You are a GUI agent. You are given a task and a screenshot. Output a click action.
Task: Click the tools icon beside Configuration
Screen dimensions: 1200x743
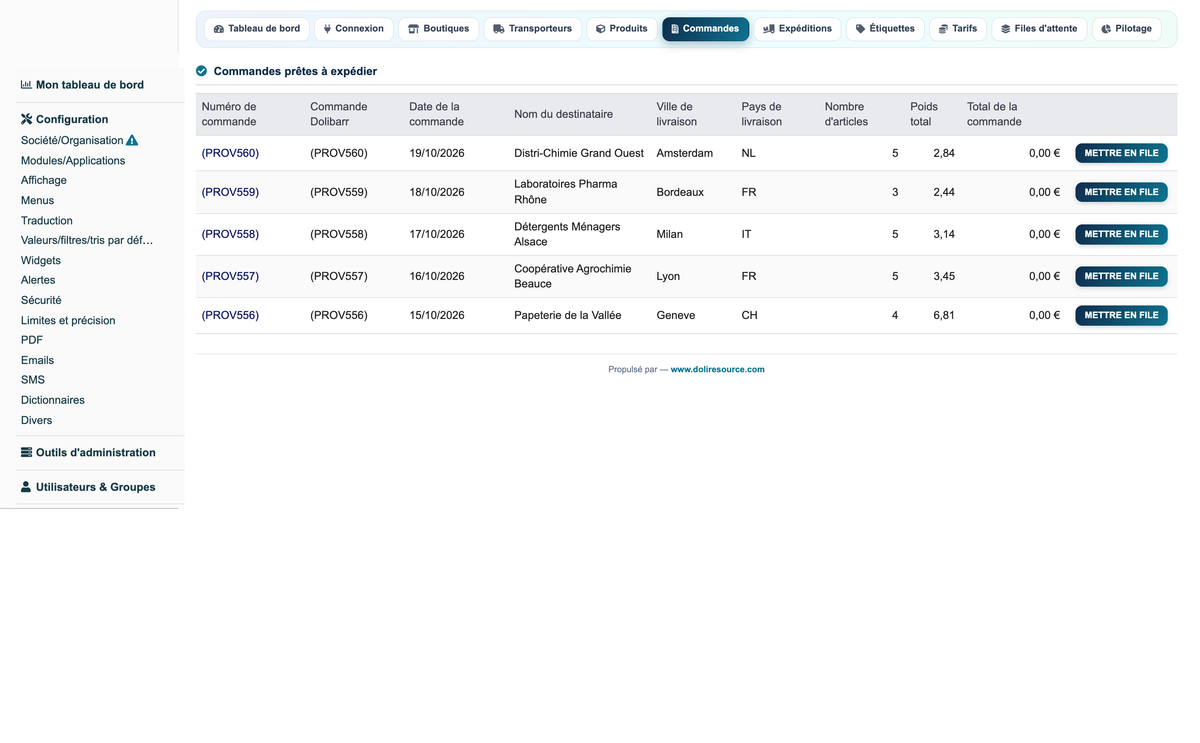27,119
